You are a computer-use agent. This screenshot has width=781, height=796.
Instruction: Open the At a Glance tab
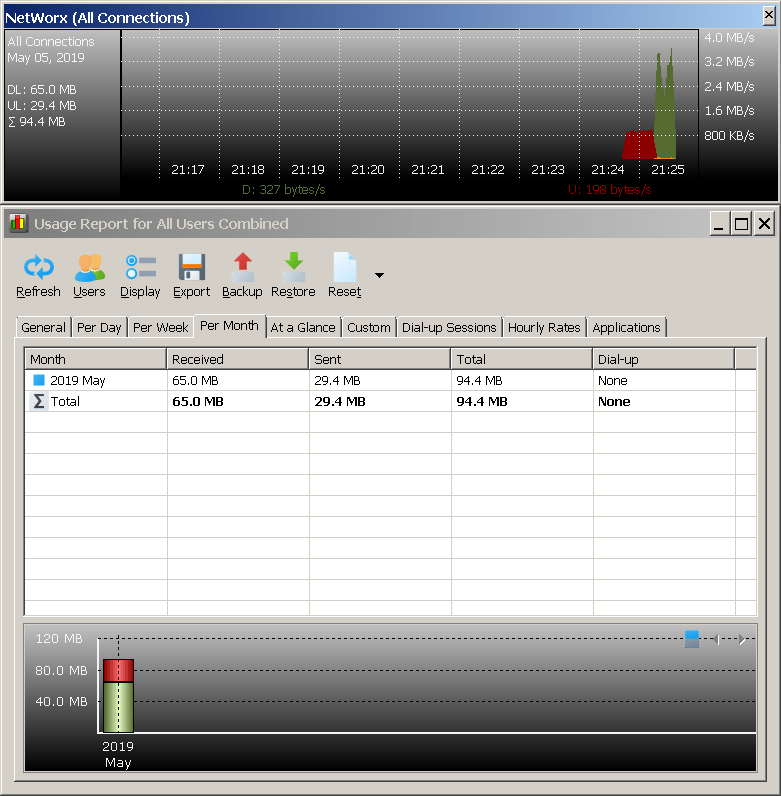[x=303, y=327]
